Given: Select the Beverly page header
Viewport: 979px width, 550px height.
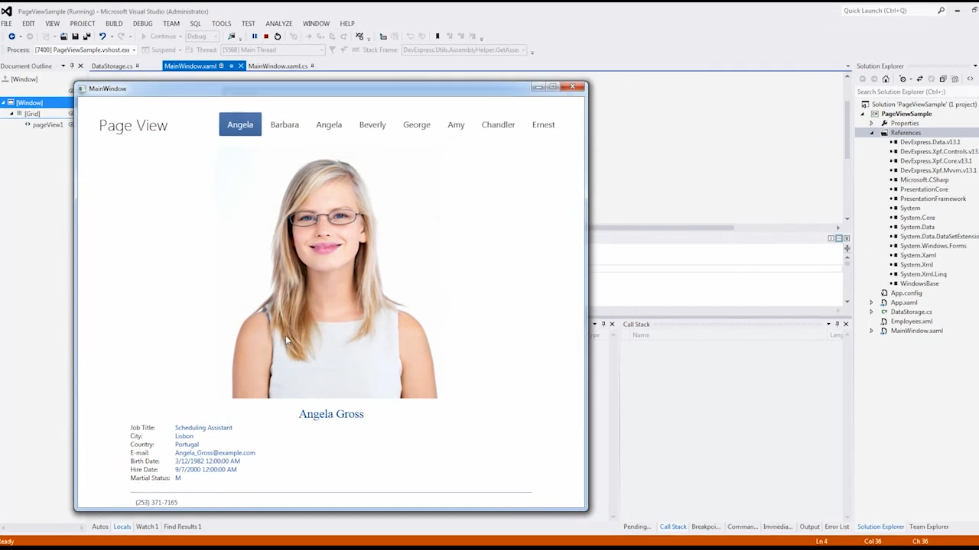Looking at the screenshot, I should [373, 125].
